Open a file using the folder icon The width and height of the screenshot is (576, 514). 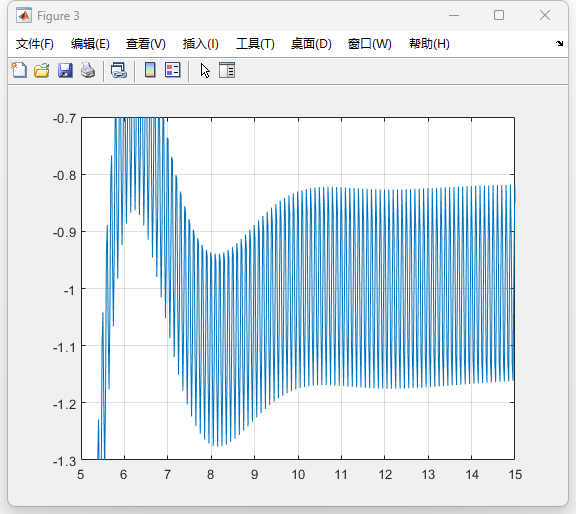point(42,70)
